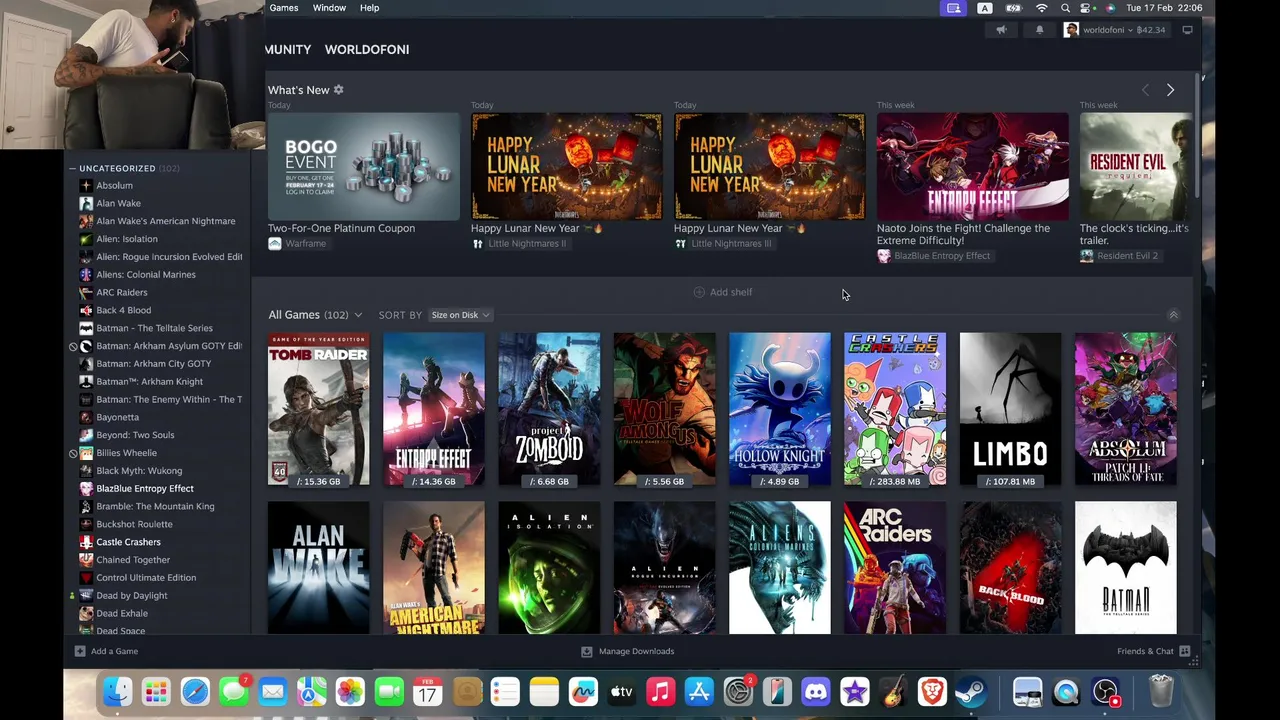
Task: Click Friends & Chat text button
Action: (x=1145, y=651)
